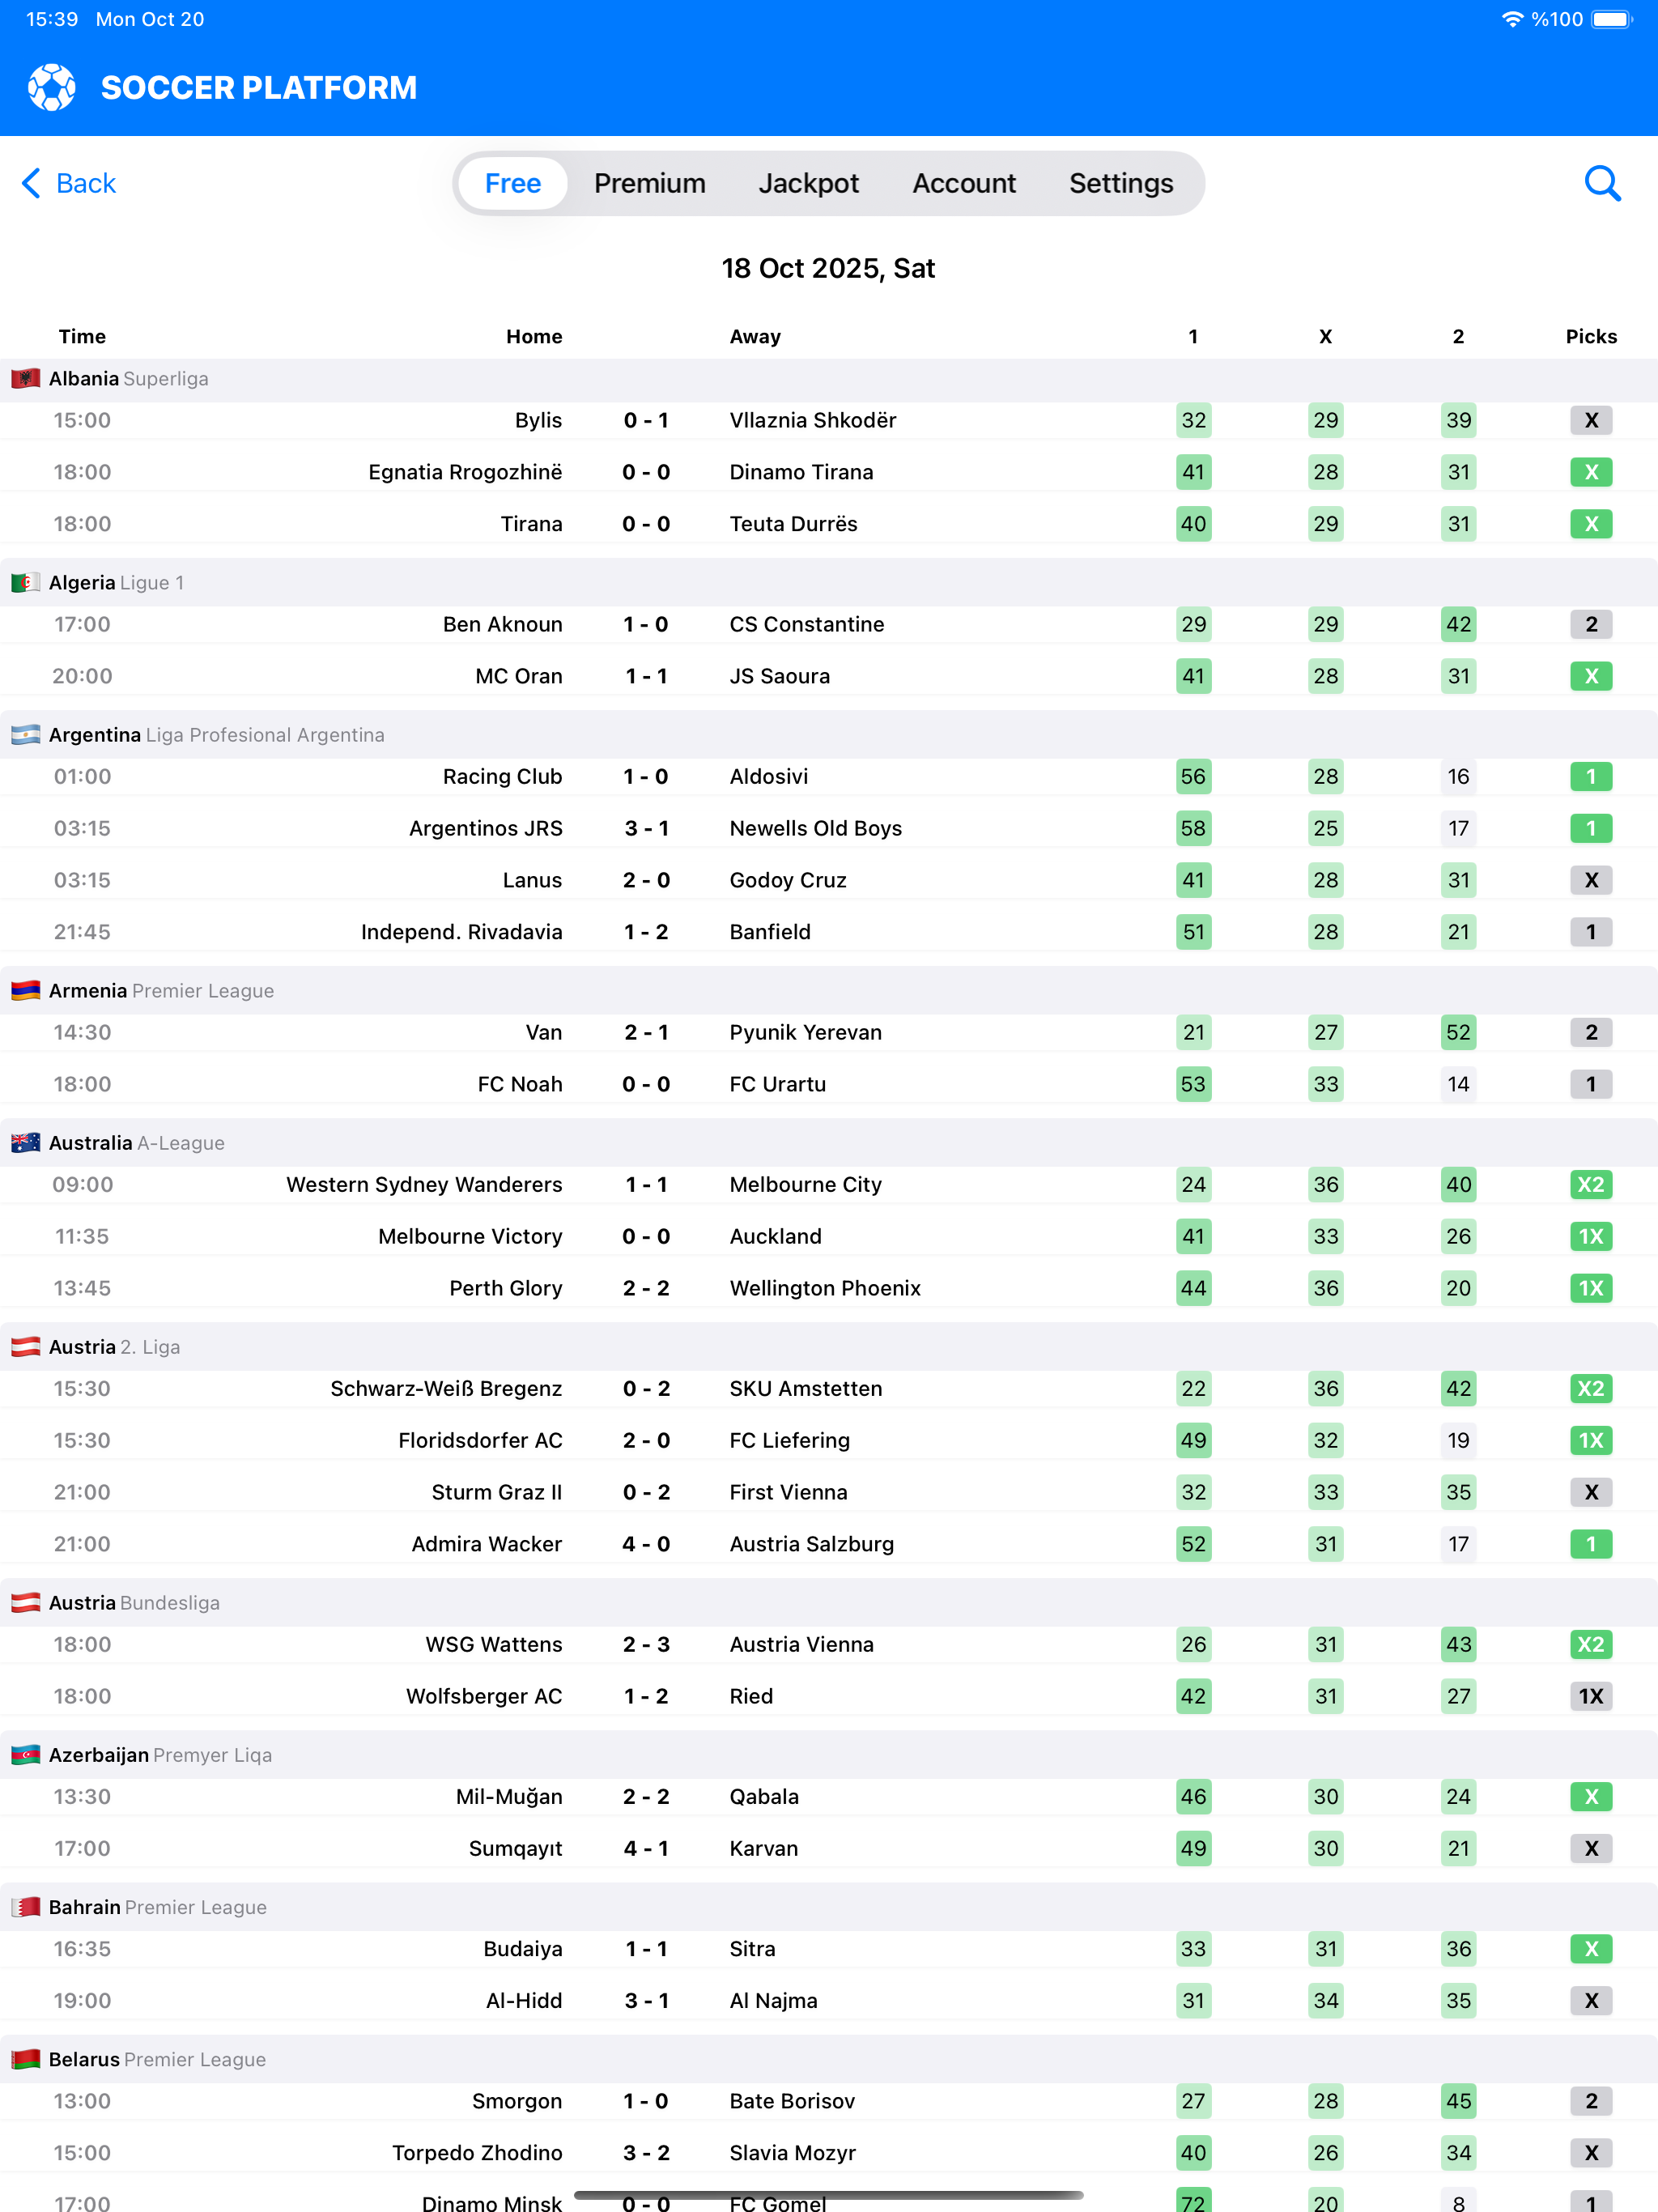
Task: Tap the X2 pick for Melbourne City match
Action: coord(1590,1185)
